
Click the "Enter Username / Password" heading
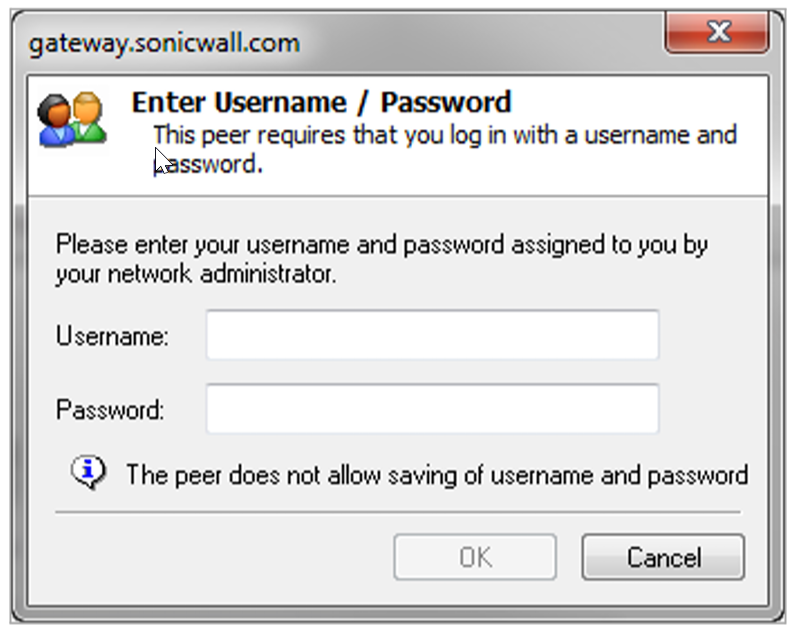321,102
